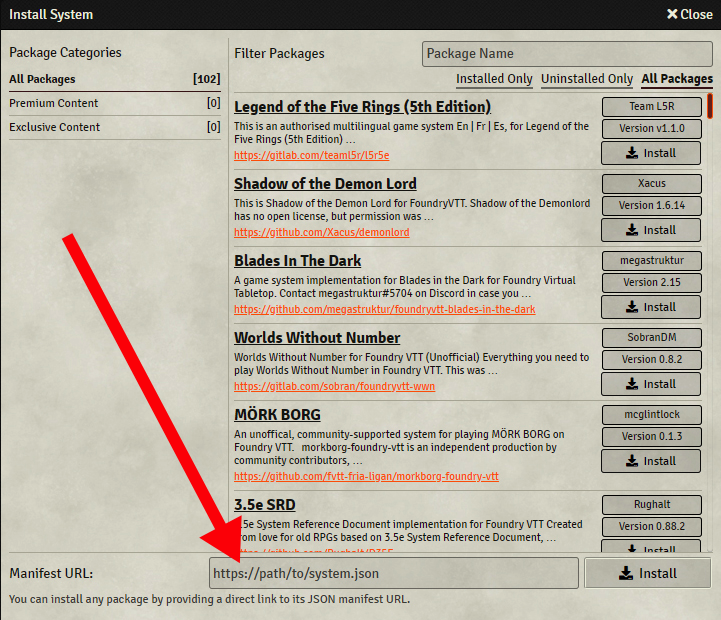Open 3.5e SRD title link
721x620 pixels.
(264, 505)
